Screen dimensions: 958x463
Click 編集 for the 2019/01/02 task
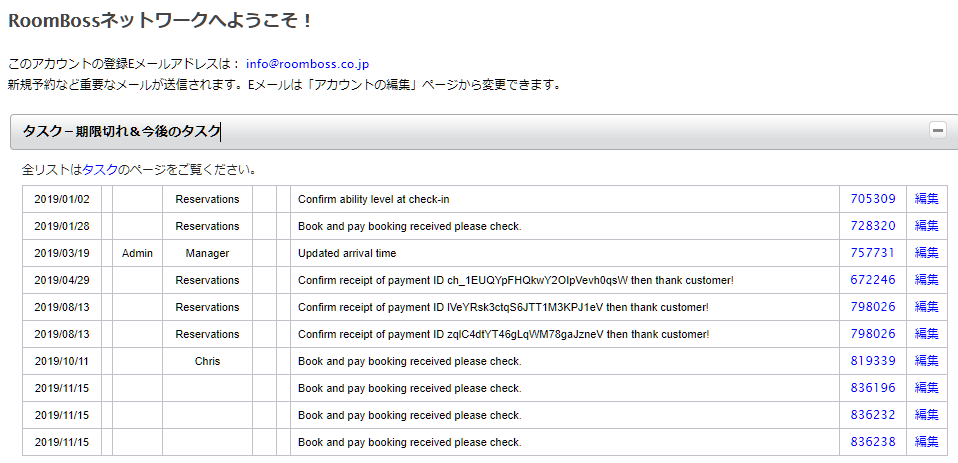click(x=926, y=199)
